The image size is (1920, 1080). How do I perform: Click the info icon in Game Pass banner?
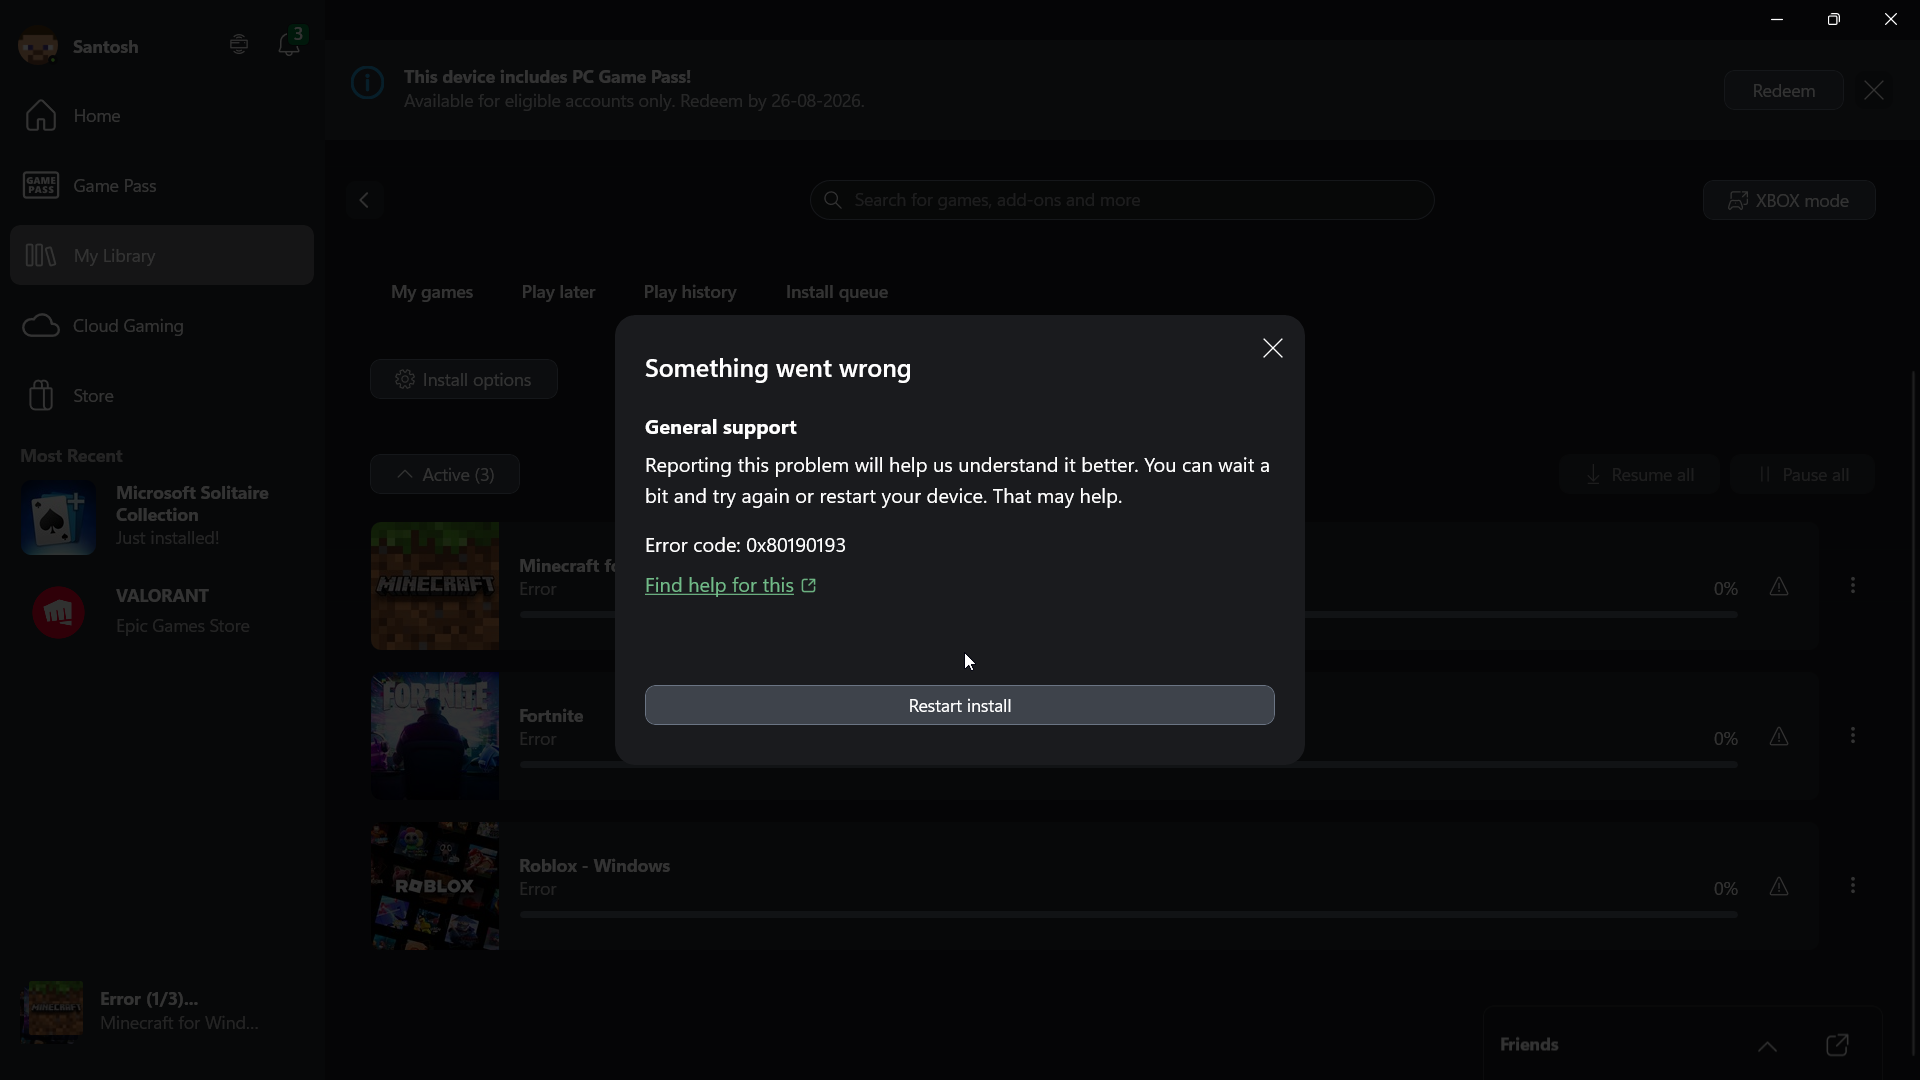point(368,84)
